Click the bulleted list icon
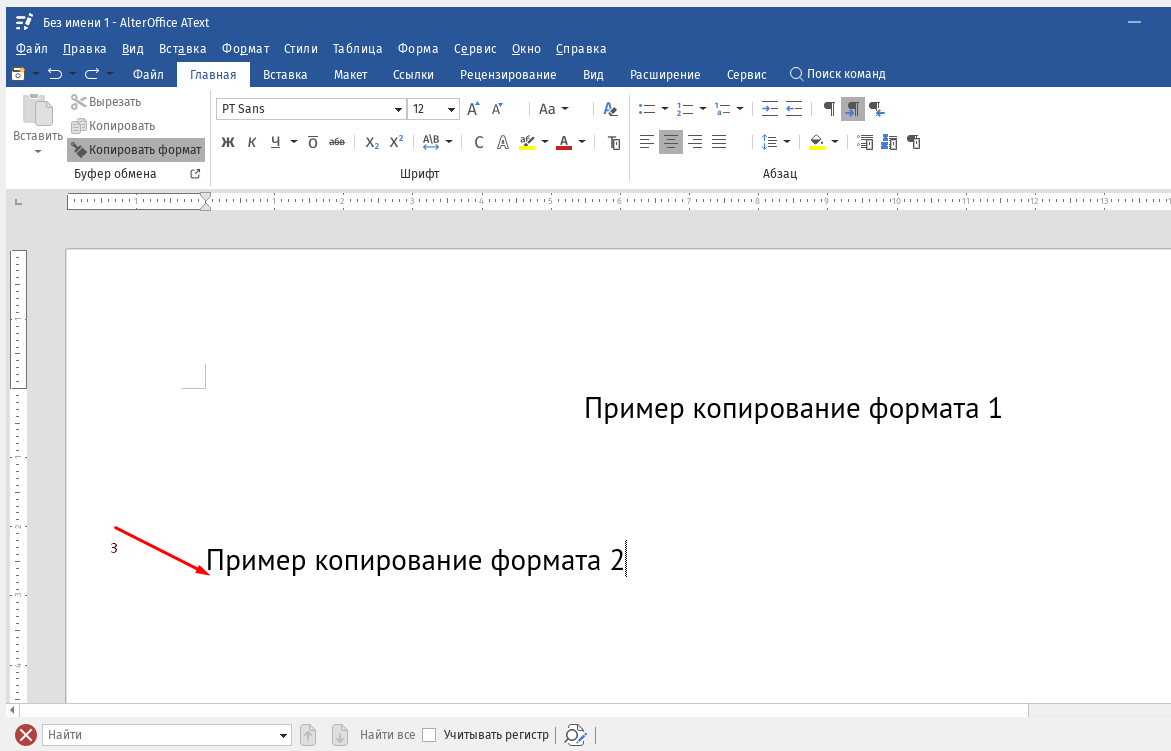 click(647, 109)
